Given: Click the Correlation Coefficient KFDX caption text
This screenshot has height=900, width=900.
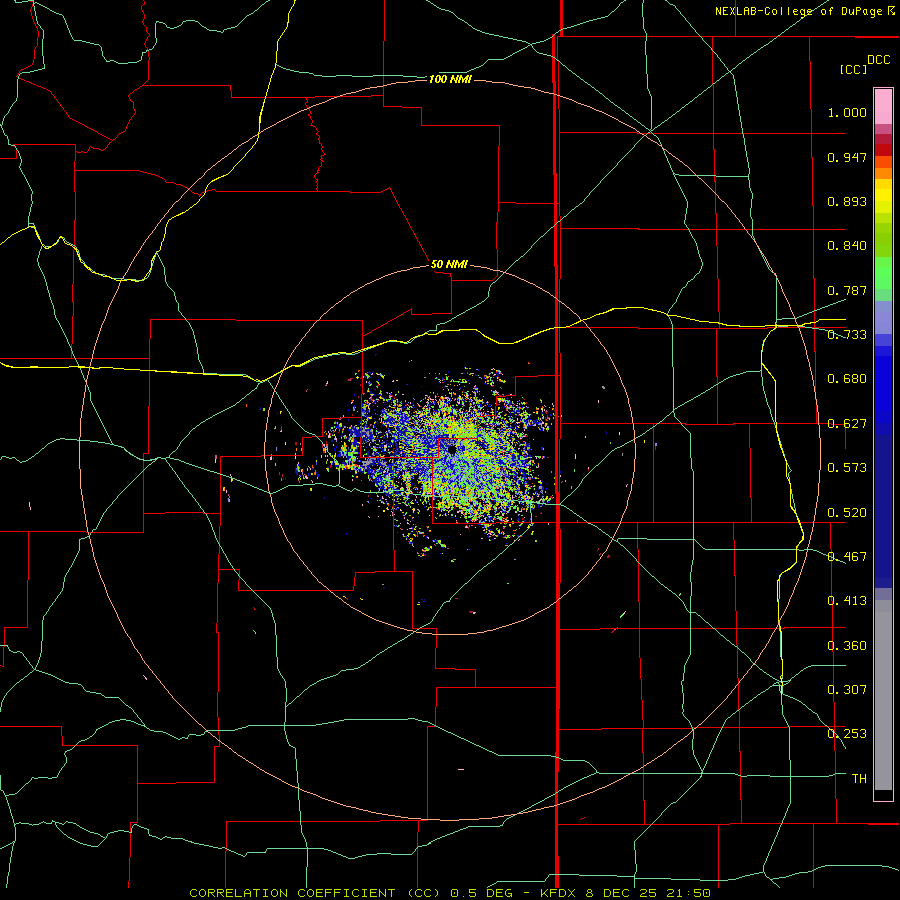Looking at the screenshot, I should [450, 893].
